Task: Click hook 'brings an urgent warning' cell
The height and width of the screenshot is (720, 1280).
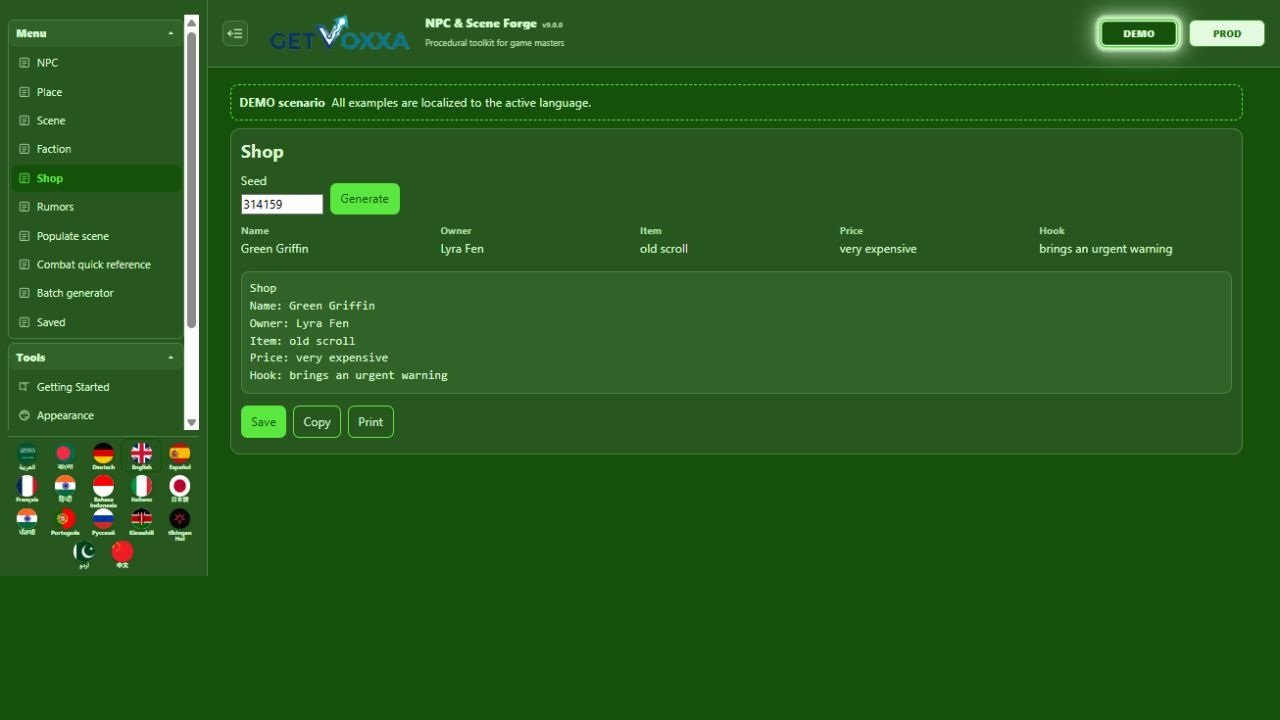Action: pos(1106,249)
